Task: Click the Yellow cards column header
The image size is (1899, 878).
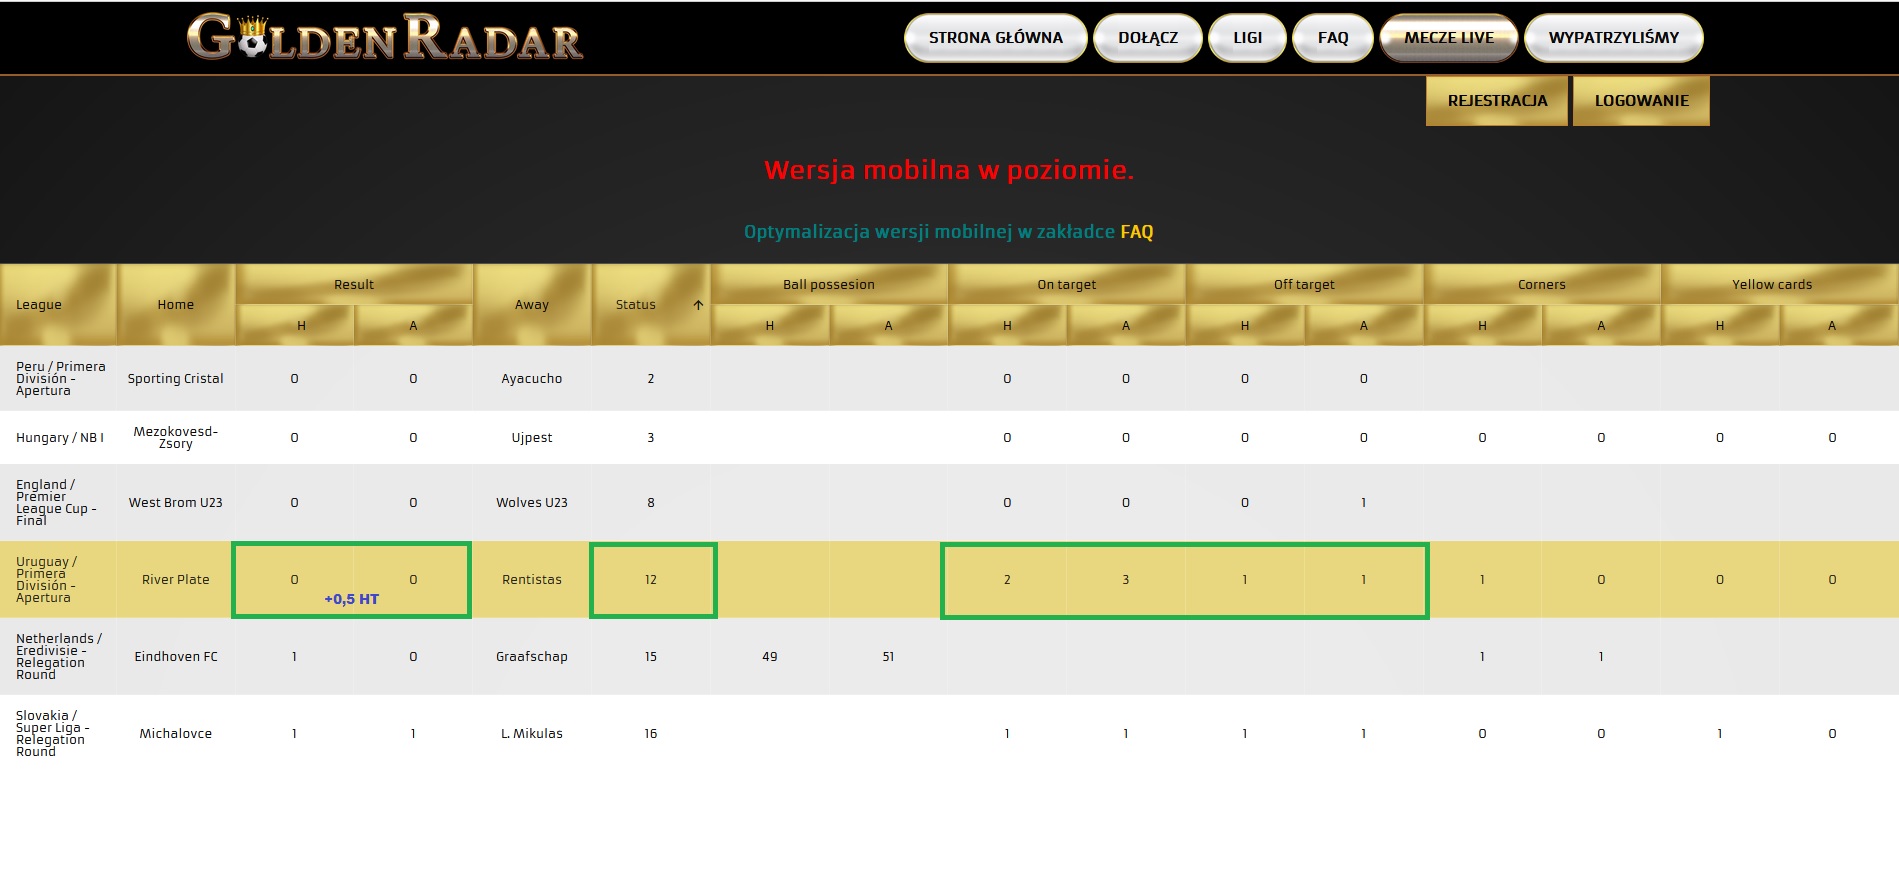Action: coord(1772,285)
